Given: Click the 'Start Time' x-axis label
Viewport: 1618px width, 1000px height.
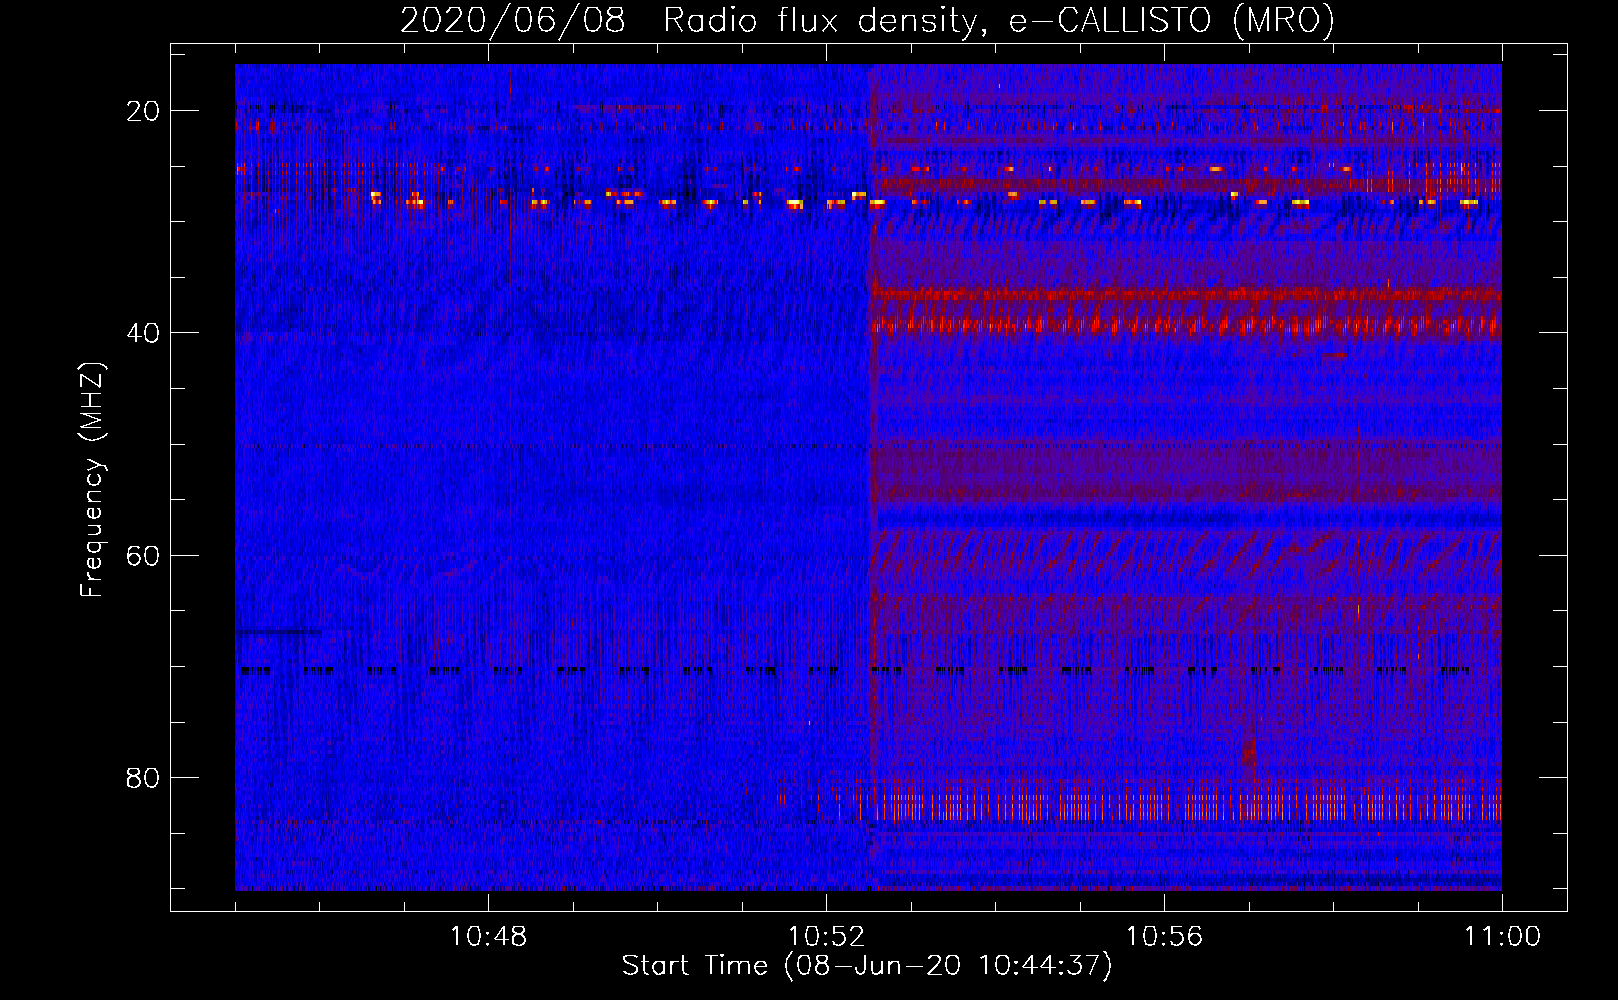Looking at the screenshot, I should click(867, 965).
